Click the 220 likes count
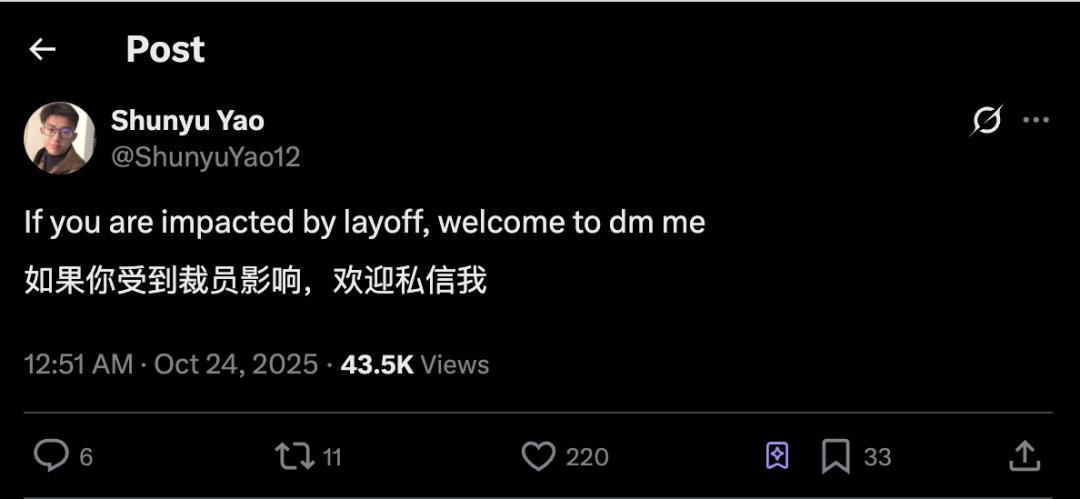The width and height of the screenshot is (1080, 499). (x=588, y=457)
